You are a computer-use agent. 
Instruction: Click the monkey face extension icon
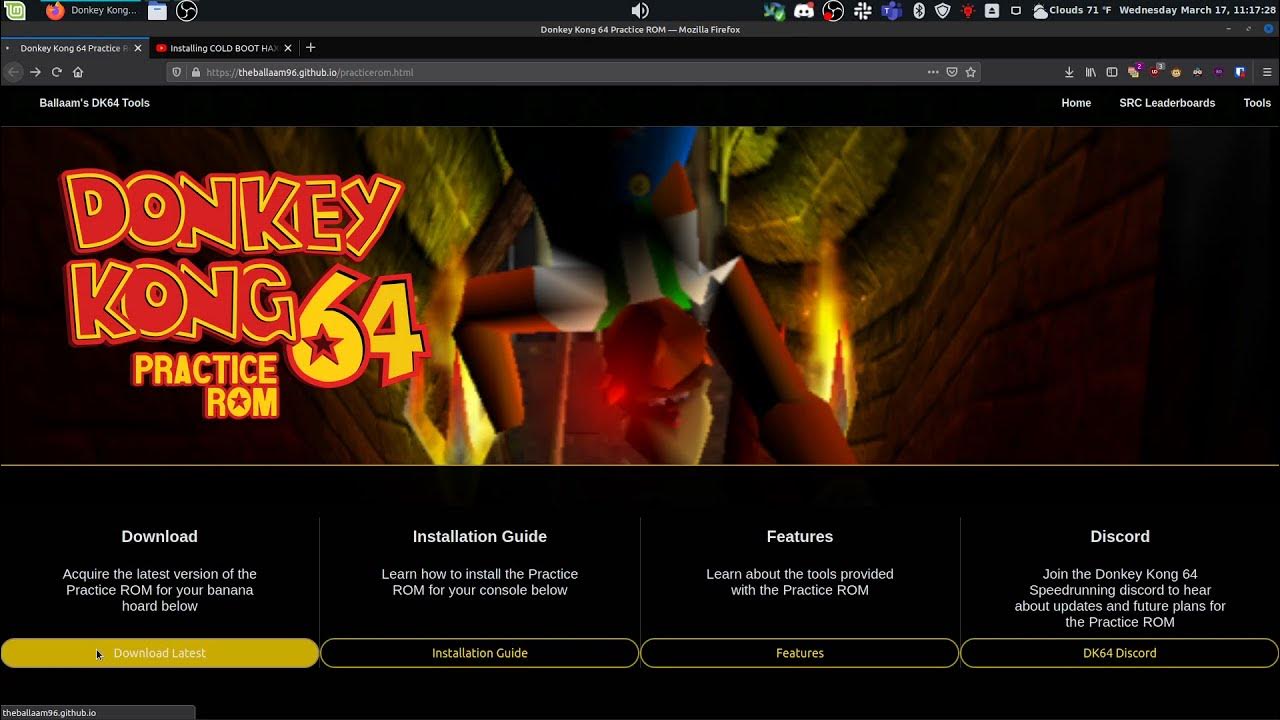click(x=1177, y=72)
